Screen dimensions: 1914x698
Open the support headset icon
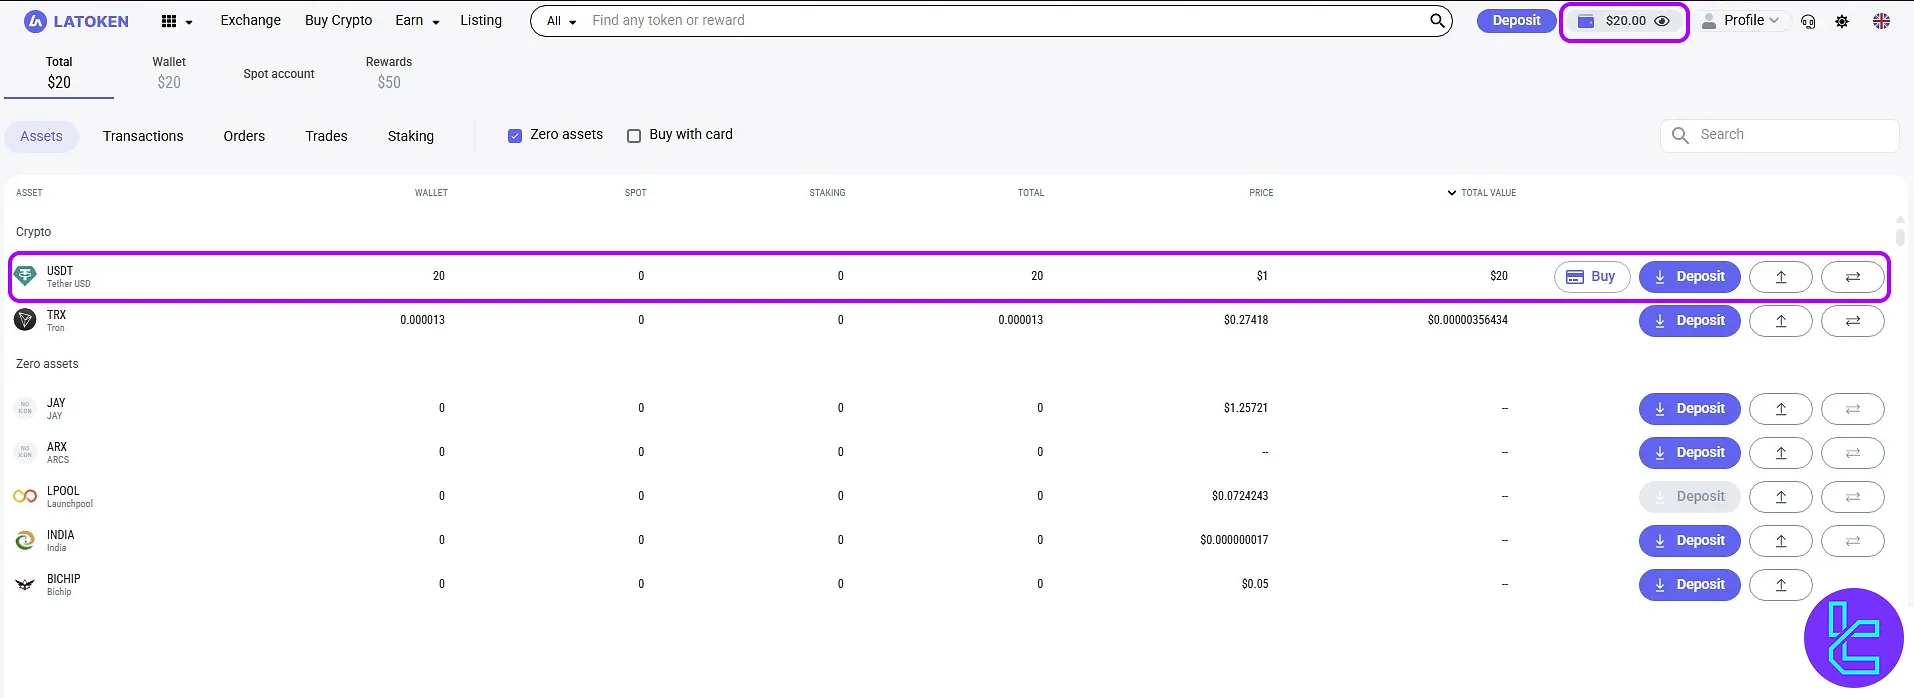pyautogui.click(x=1808, y=21)
